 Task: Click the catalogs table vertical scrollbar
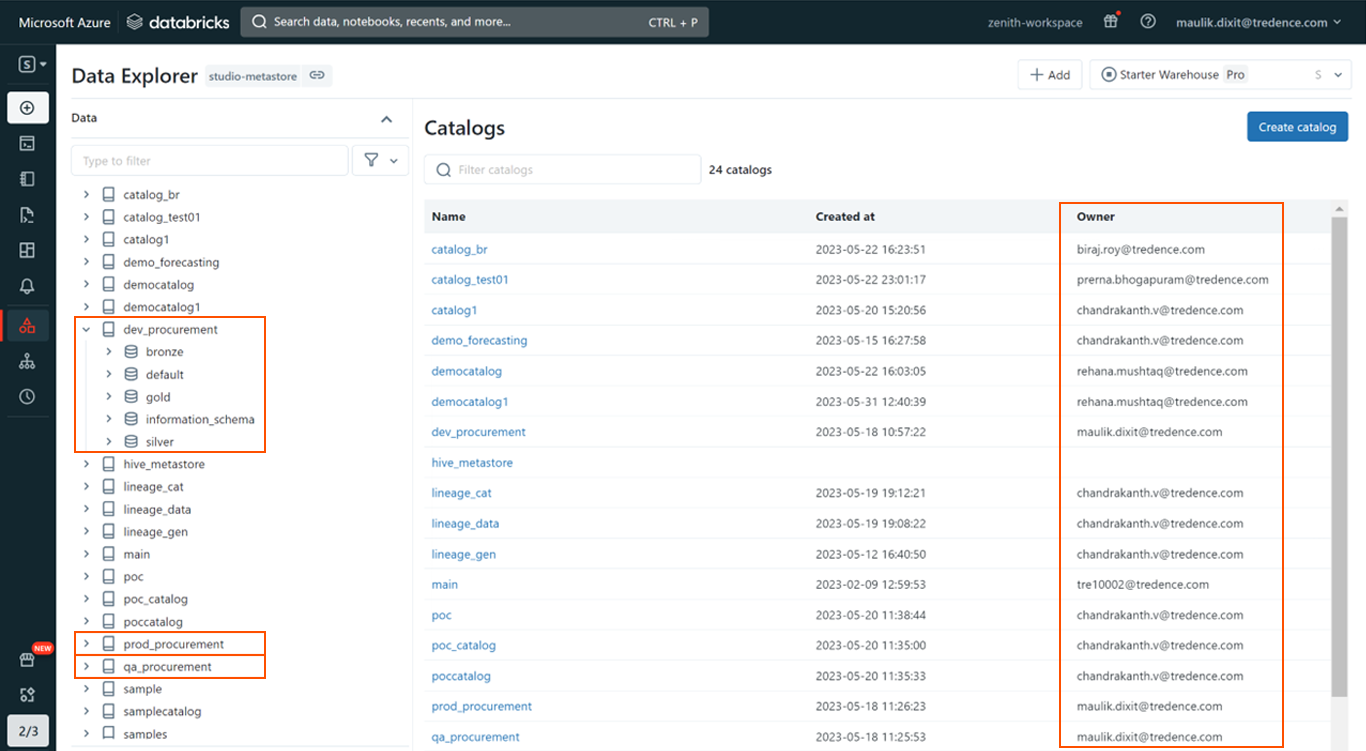click(x=1340, y=455)
